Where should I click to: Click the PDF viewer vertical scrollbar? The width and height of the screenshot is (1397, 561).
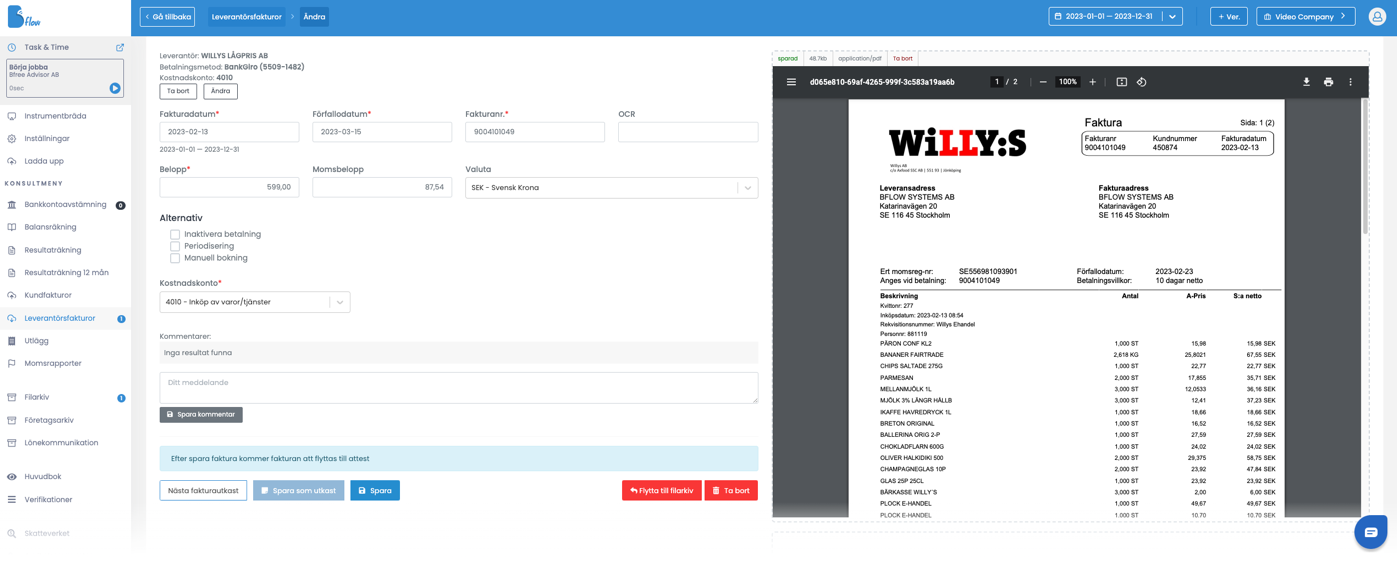1364,167
